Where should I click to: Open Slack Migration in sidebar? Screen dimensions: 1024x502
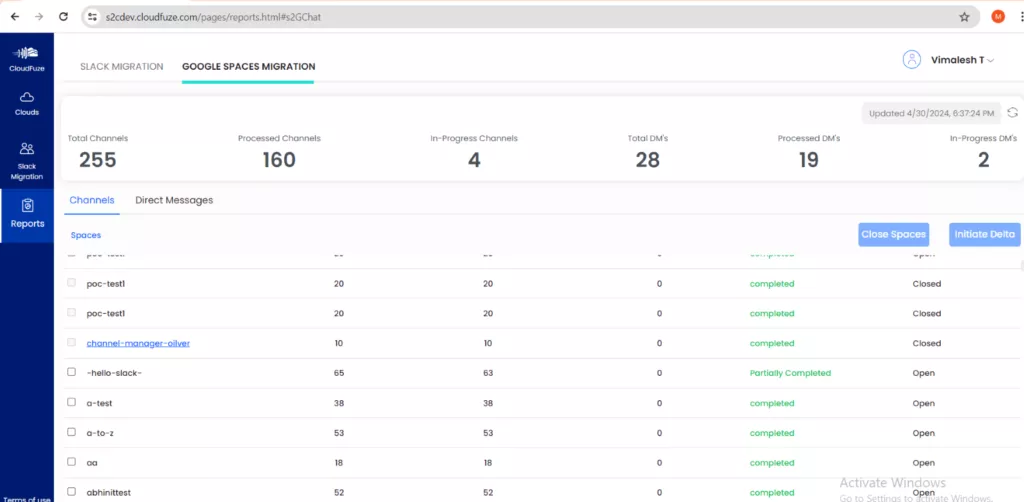(x=27, y=161)
